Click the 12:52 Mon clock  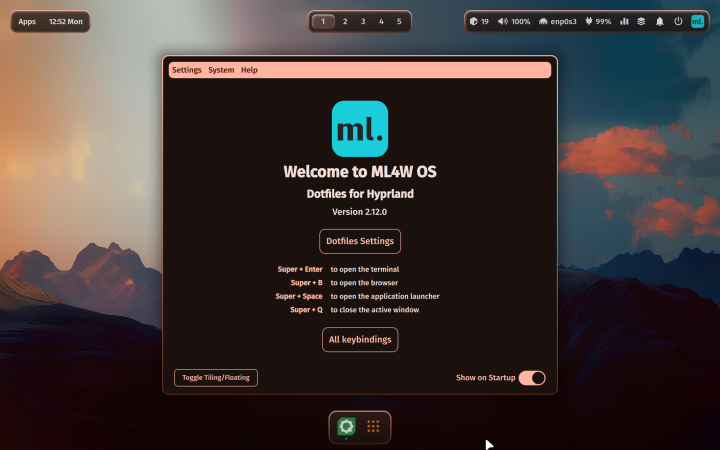click(x=66, y=22)
